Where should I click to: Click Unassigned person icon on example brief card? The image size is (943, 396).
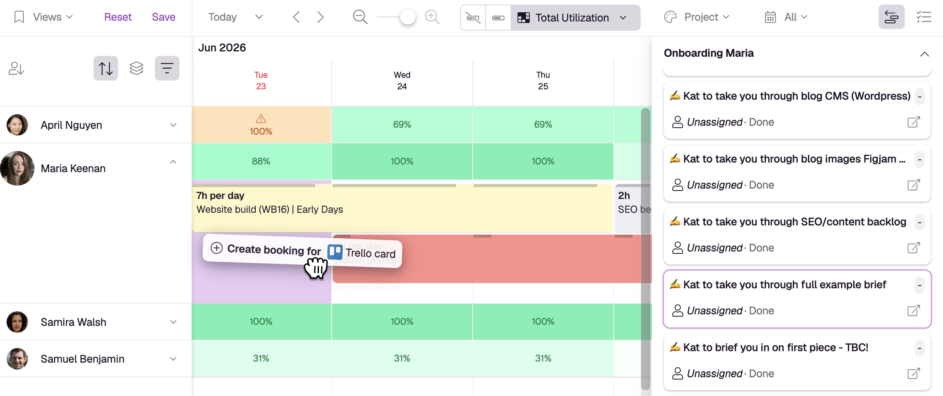coord(677,311)
